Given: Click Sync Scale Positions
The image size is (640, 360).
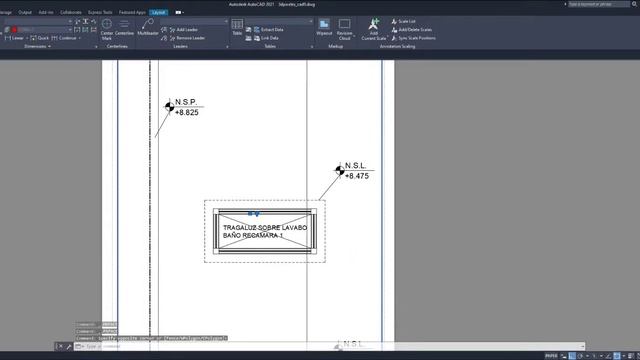Looking at the screenshot, I should tap(413, 38).
